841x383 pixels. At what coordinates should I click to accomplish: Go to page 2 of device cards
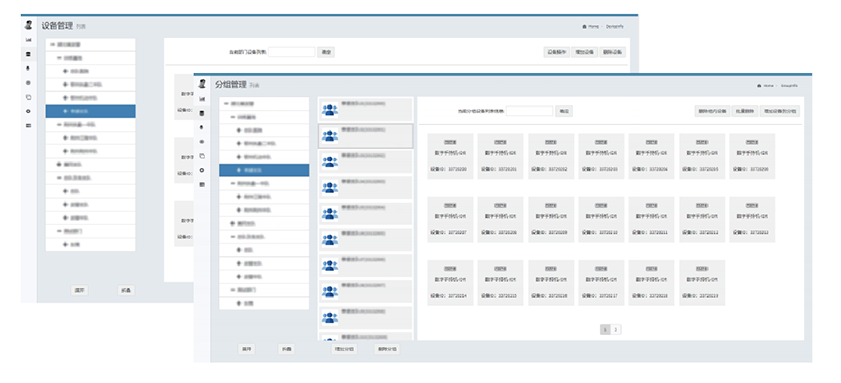click(x=616, y=330)
